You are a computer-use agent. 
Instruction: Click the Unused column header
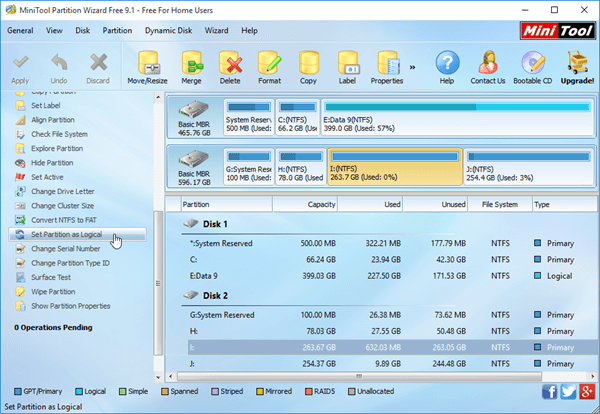click(x=435, y=204)
